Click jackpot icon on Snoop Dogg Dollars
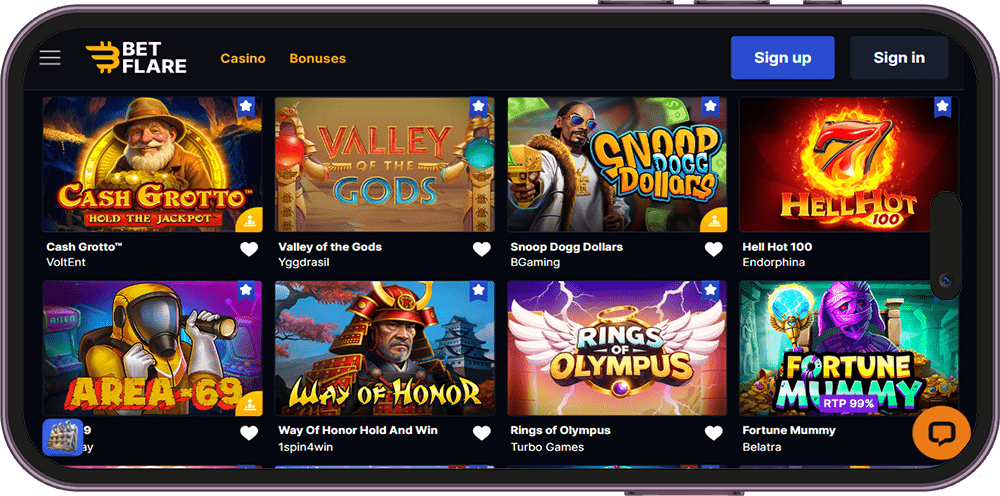 click(714, 219)
